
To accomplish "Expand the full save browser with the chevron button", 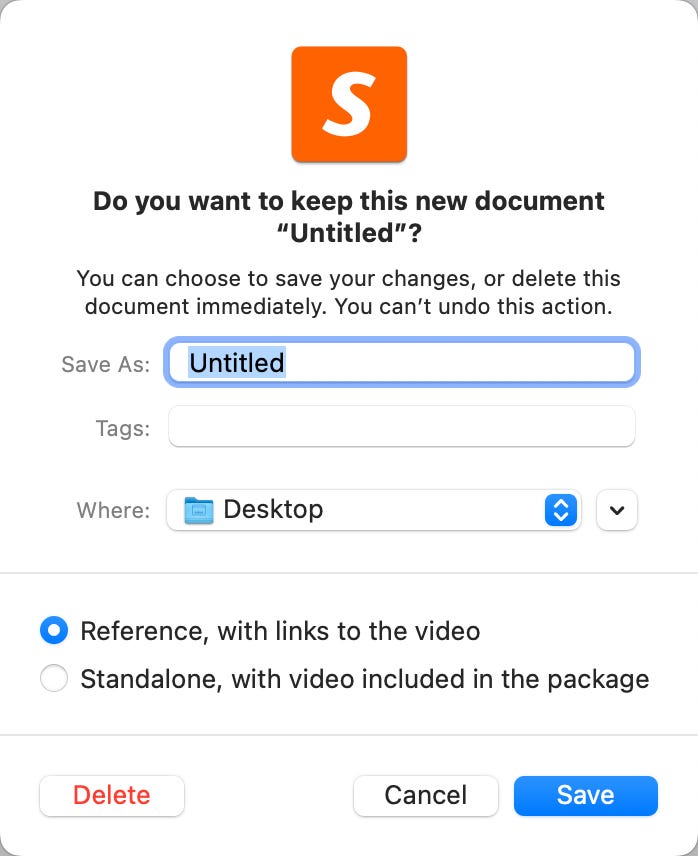I will (x=617, y=510).
